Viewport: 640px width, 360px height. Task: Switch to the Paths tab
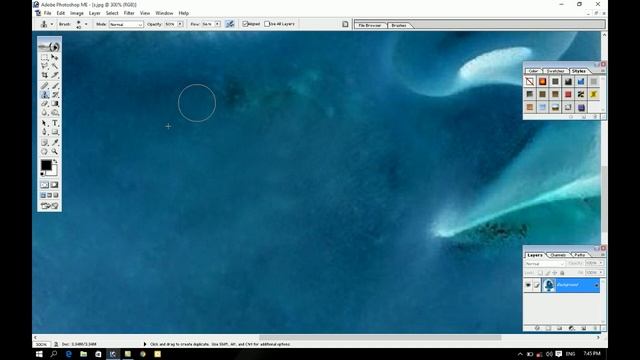[x=580, y=255]
